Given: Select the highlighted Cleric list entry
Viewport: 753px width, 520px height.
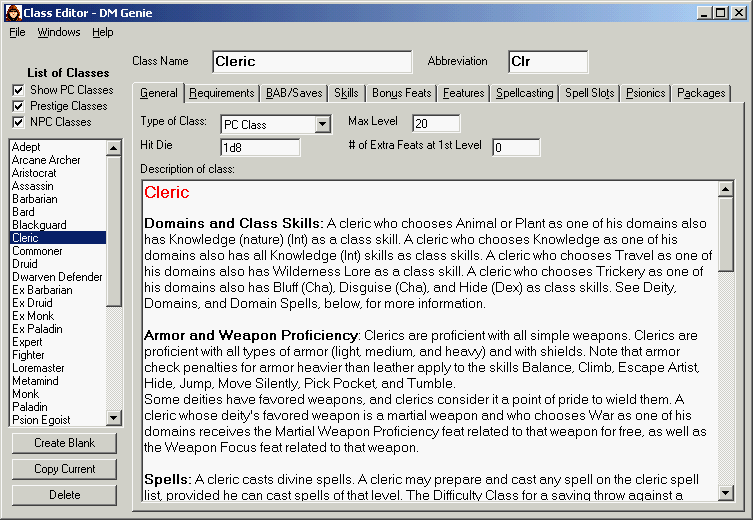Looking at the screenshot, I should click(x=58, y=238).
